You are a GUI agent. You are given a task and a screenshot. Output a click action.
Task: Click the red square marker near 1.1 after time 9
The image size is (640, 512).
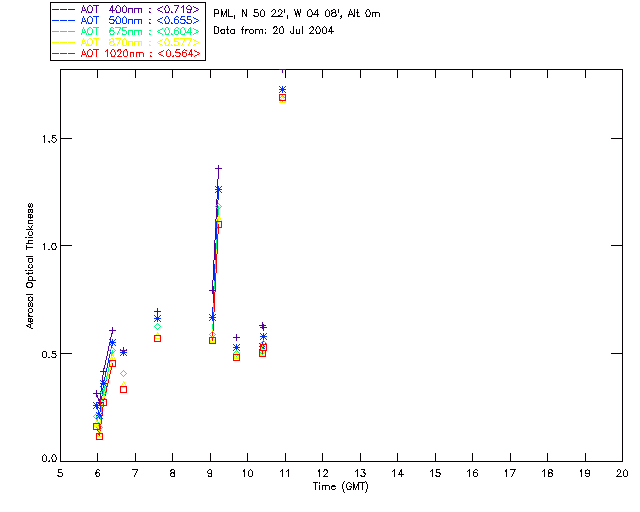pyautogui.click(x=218, y=225)
